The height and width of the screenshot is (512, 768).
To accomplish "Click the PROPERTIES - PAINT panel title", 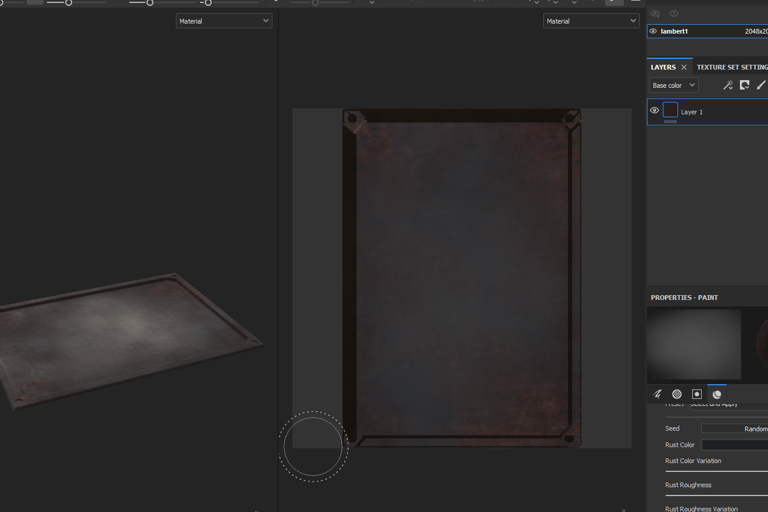I will click(x=684, y=297).
